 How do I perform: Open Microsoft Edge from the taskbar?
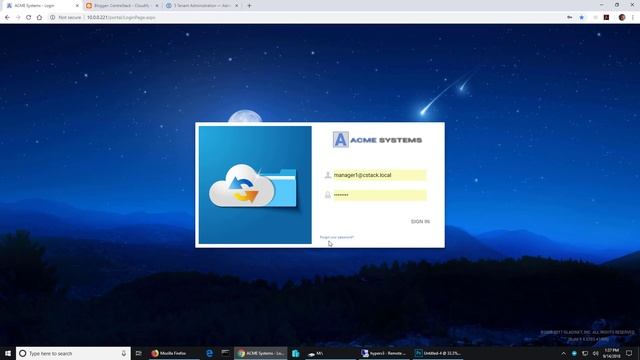[x=209, y=353]
